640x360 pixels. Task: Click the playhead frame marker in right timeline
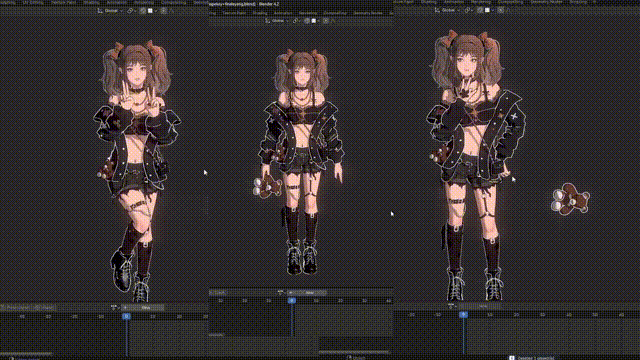463,315
